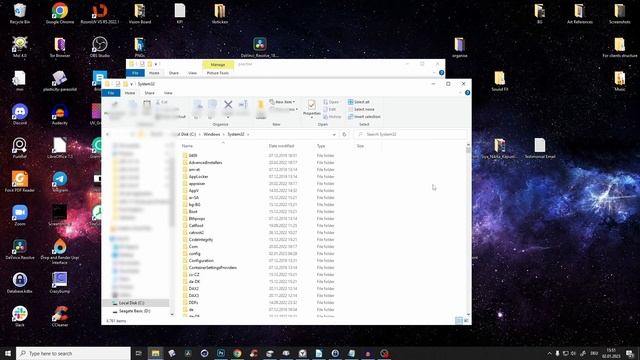The width and height of the screenshot is (640, 360).
Task: Select the Bthprops folder
Action: pos(197,219)
